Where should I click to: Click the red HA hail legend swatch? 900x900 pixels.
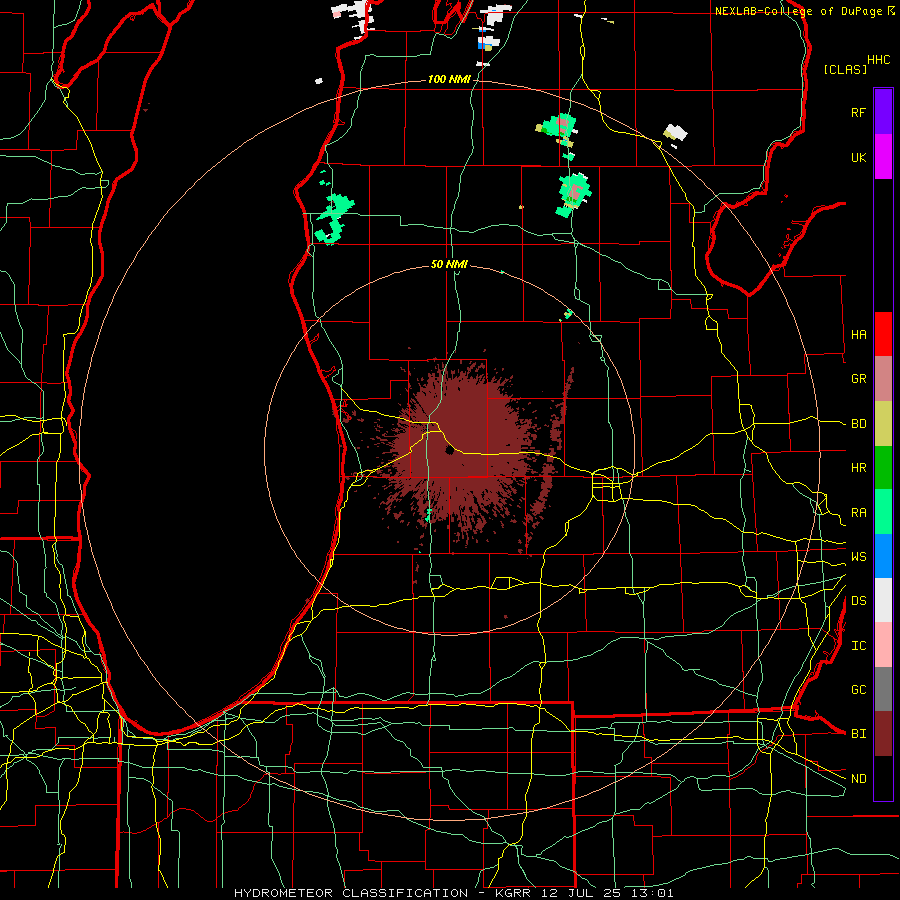(x=883, y=334)
